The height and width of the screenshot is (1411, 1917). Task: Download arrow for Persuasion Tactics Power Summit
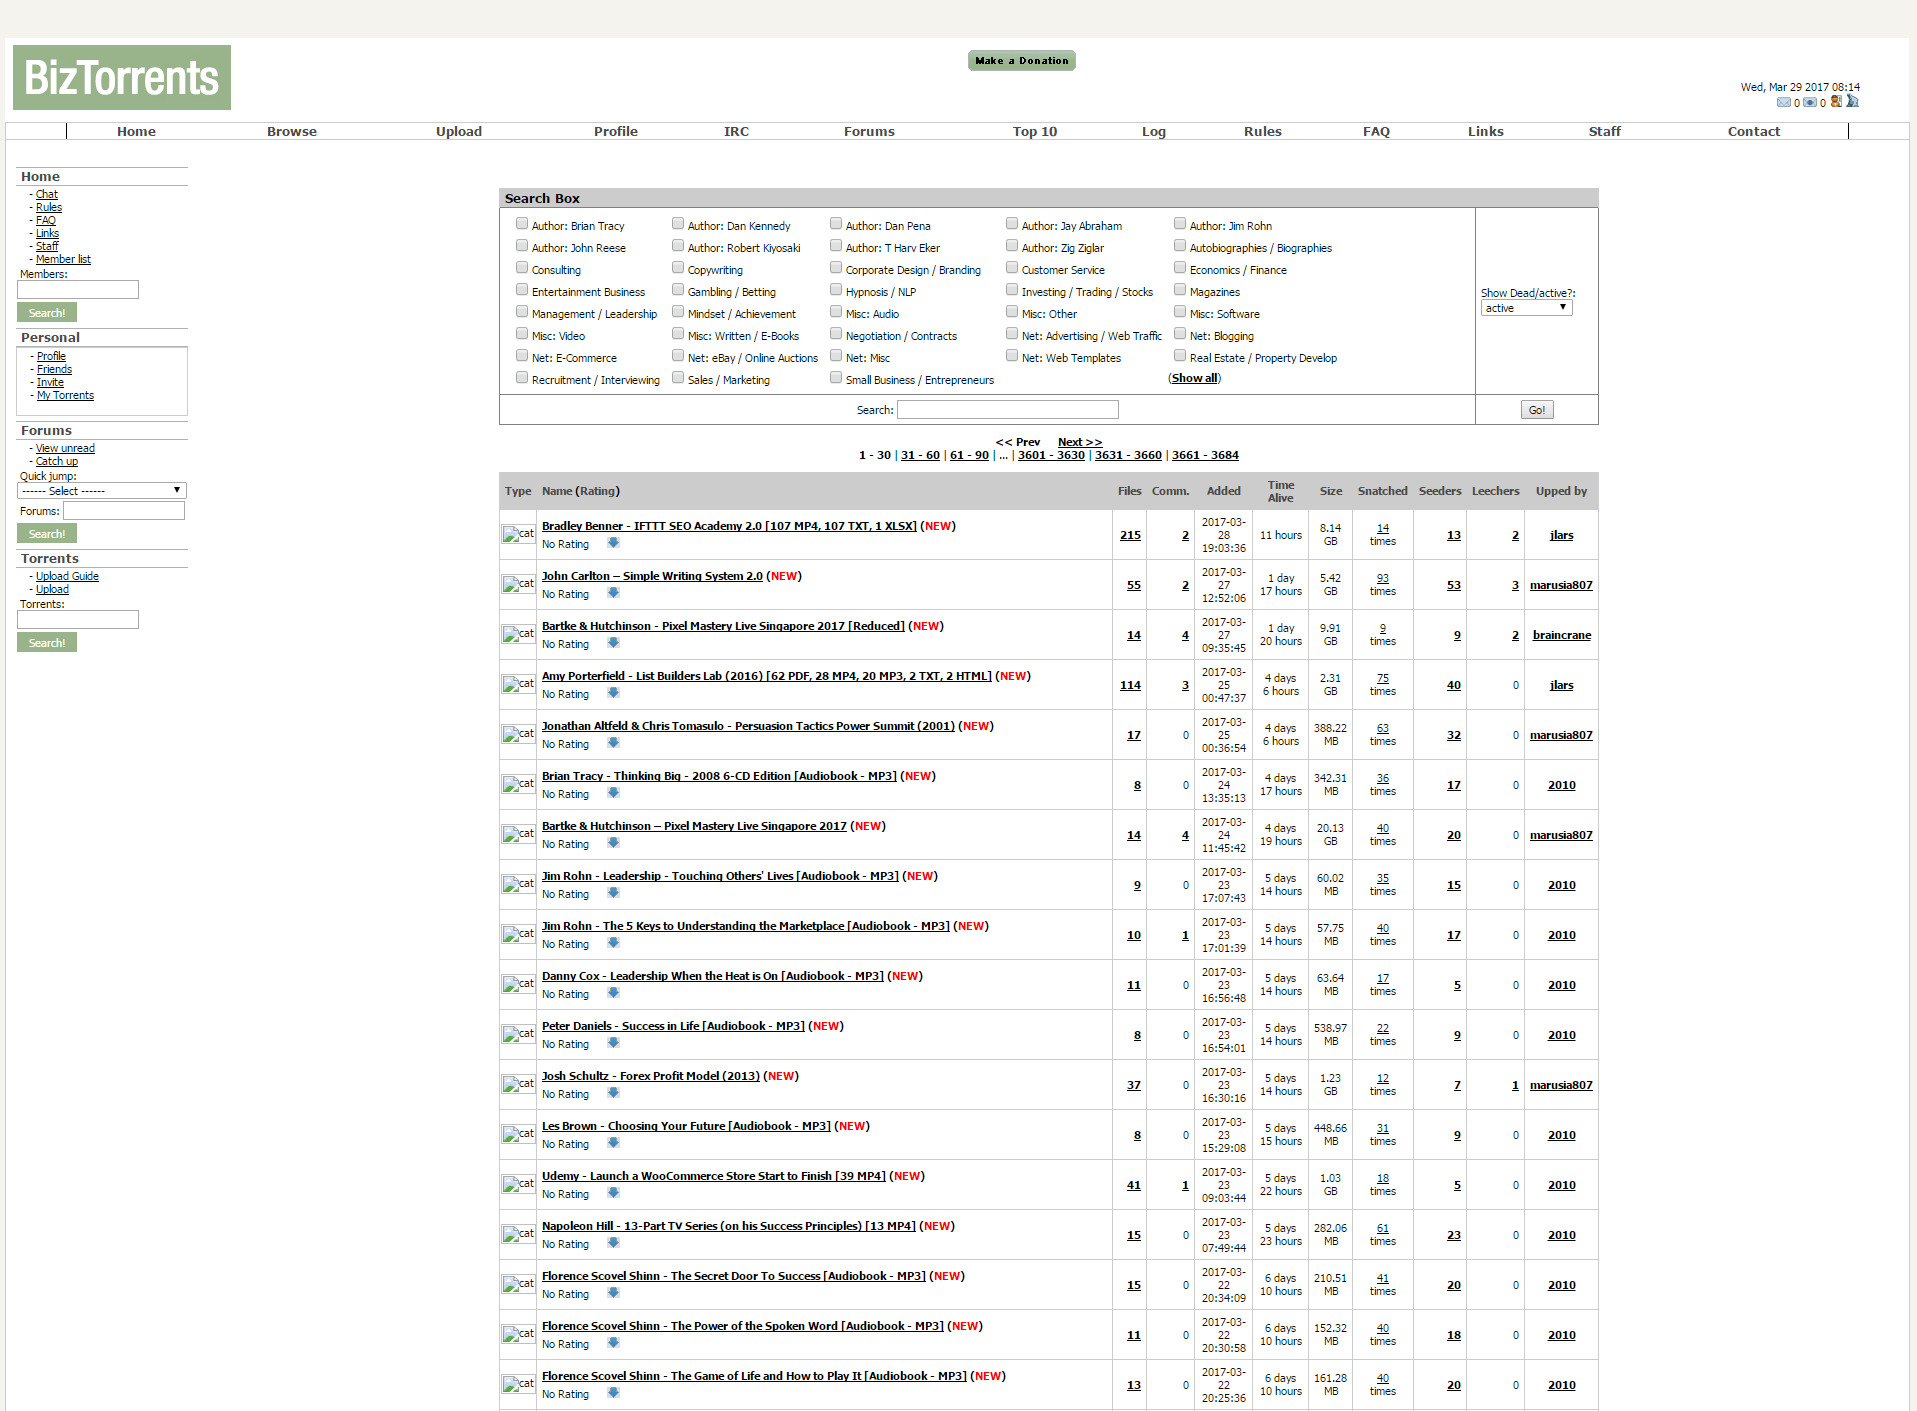coord(613,743)
